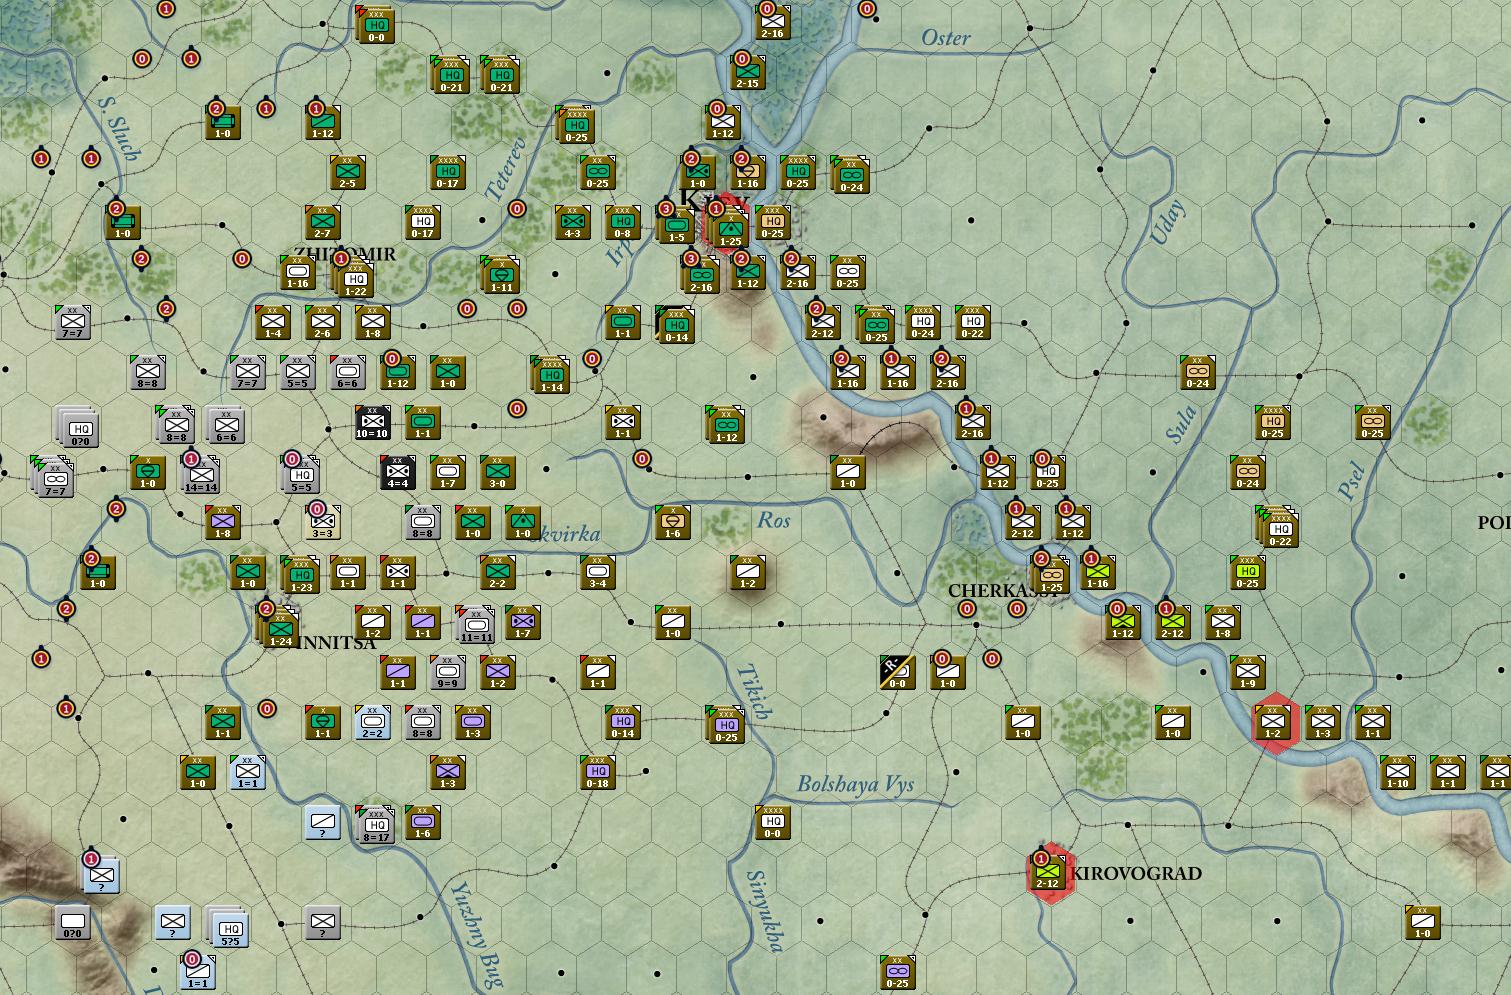Click the green 2-5 infantry counter

347,172
